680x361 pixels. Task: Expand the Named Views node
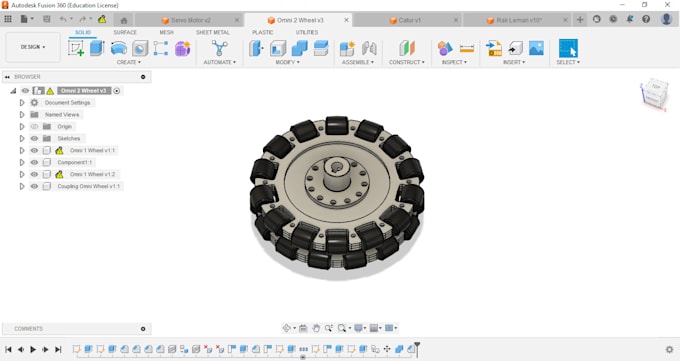pyautogui.click(x=22, y=115)
